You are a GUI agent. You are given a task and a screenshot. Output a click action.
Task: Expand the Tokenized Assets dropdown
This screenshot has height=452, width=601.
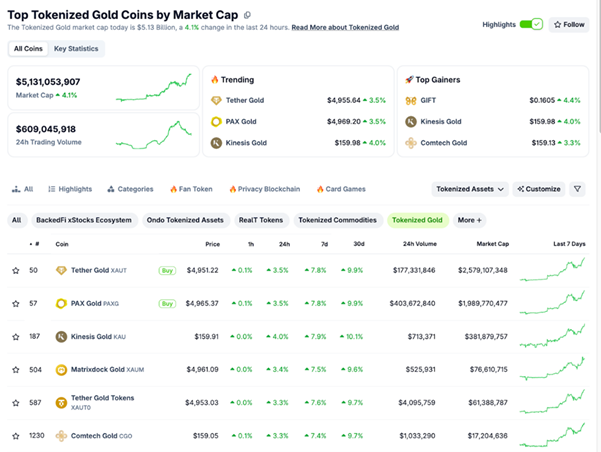click(469, 189)
